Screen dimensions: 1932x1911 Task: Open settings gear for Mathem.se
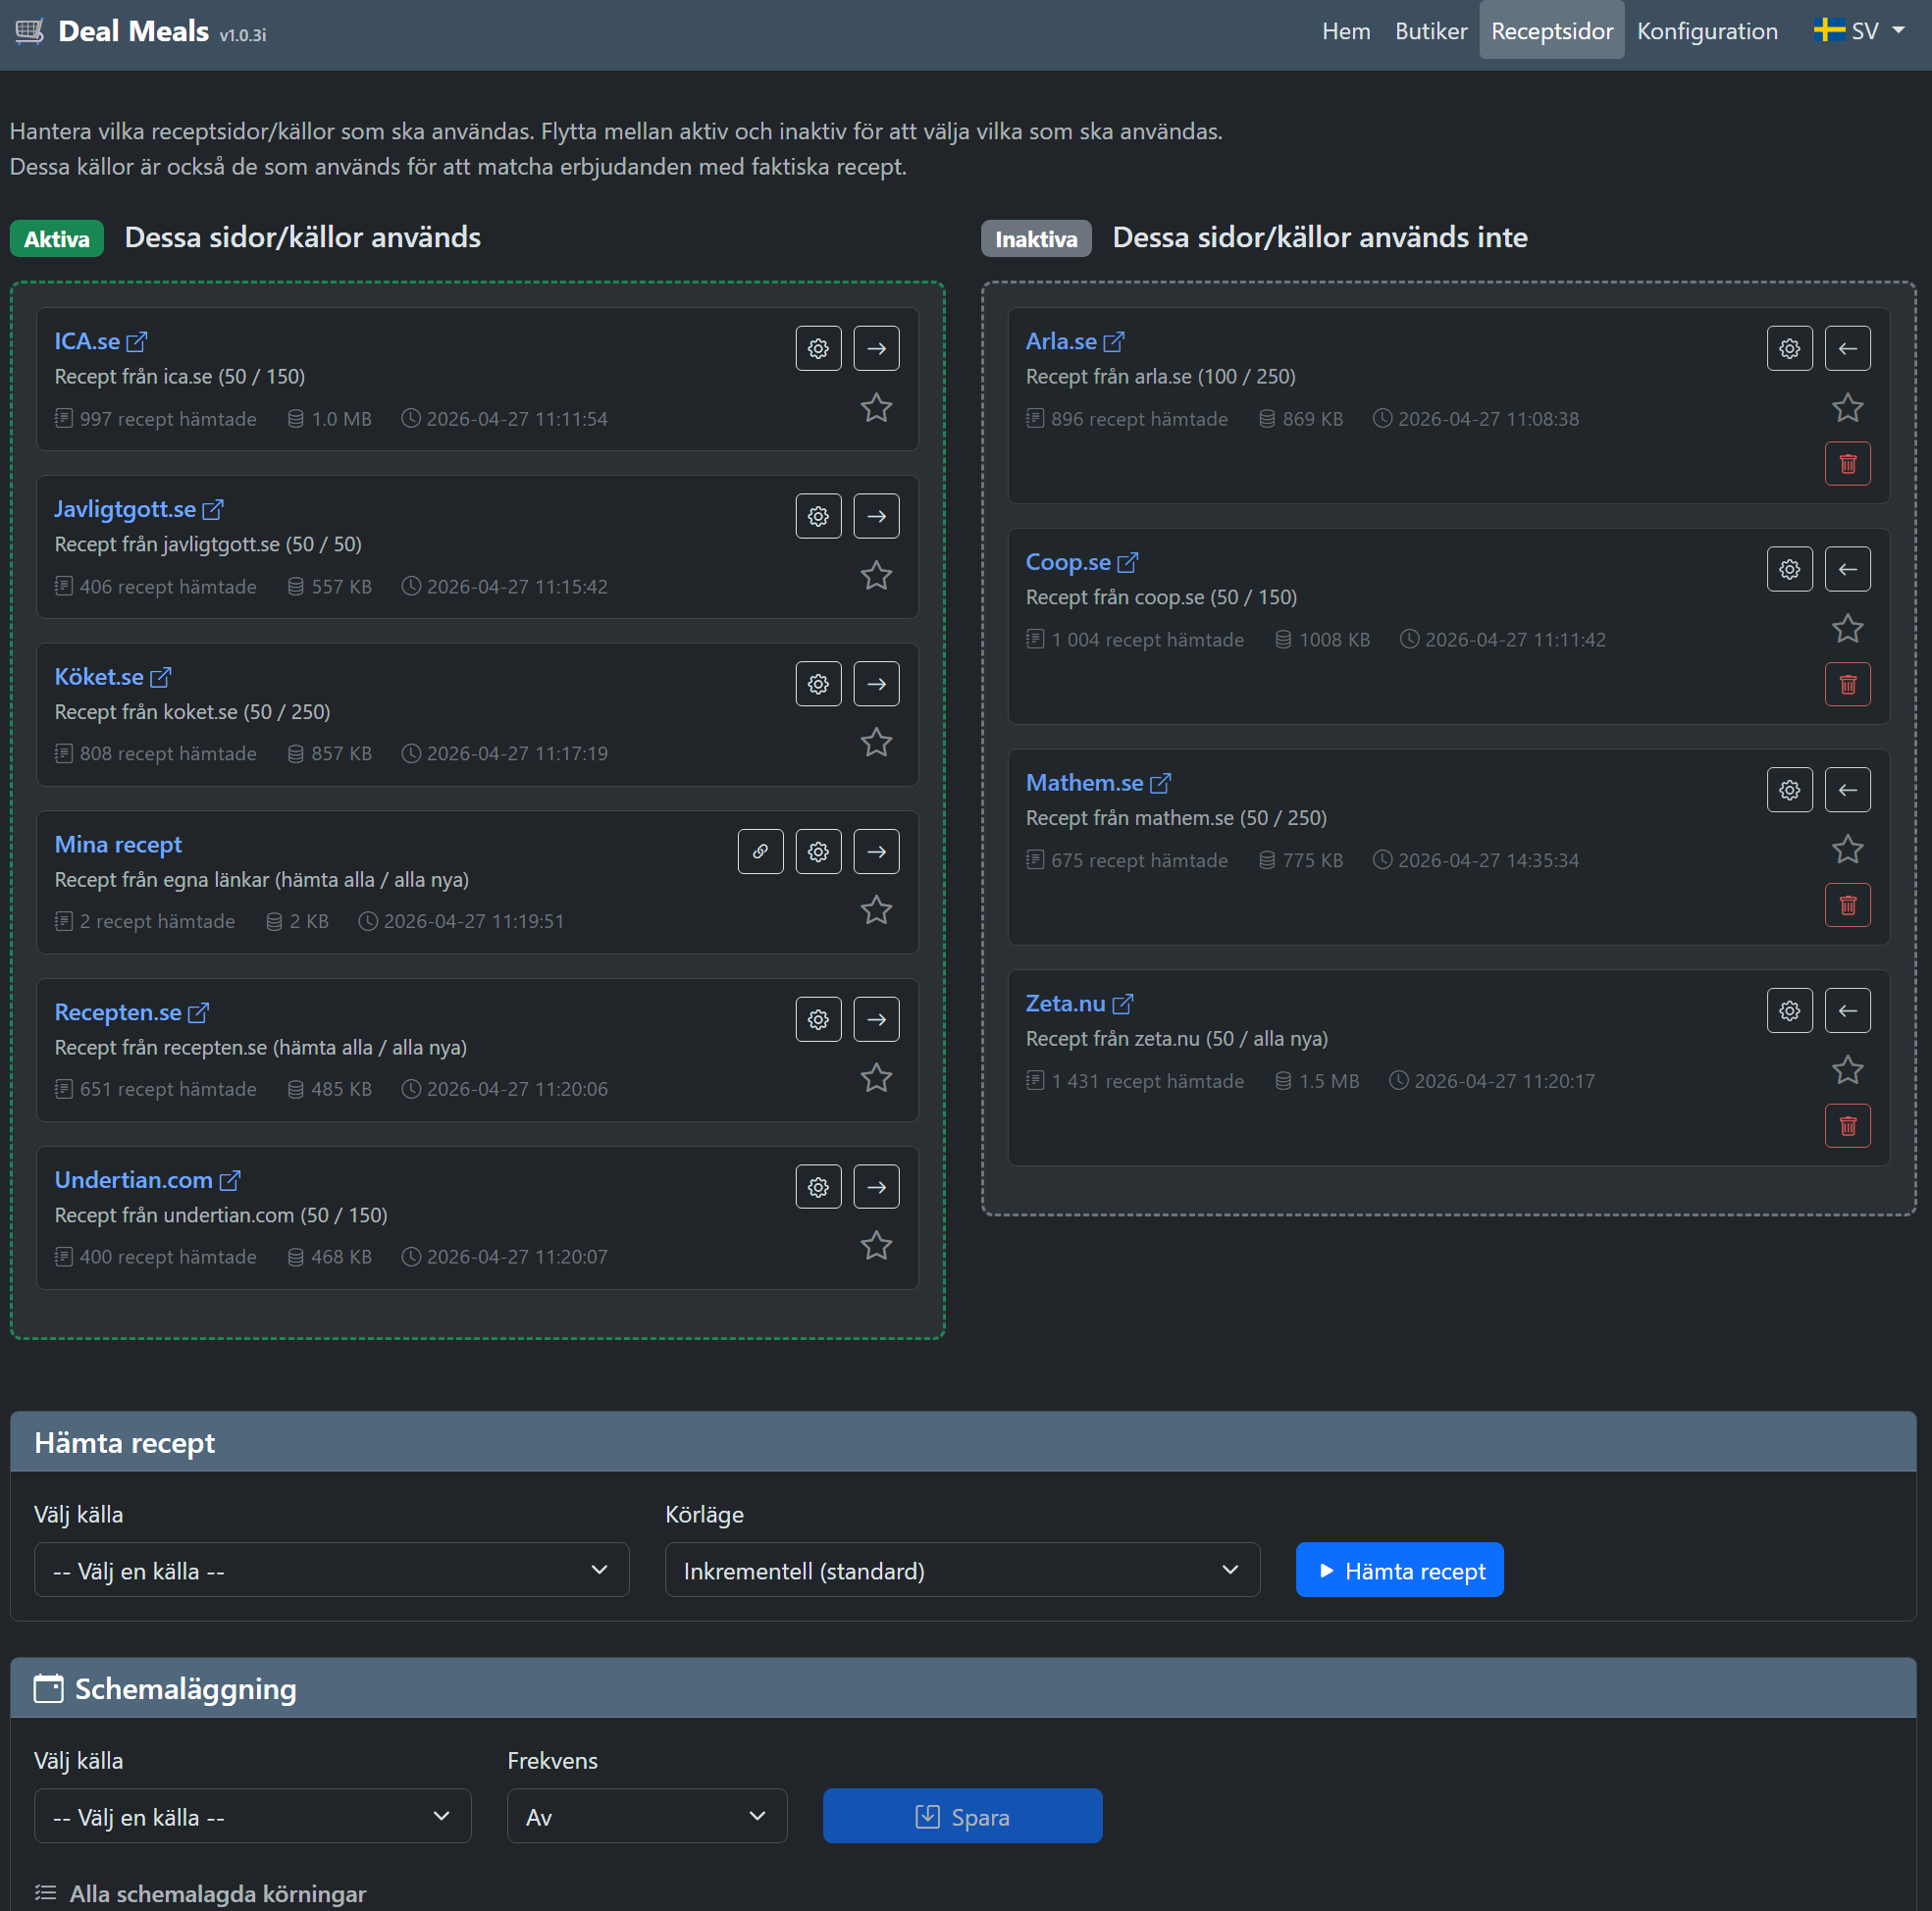(x=1789, y=790)
